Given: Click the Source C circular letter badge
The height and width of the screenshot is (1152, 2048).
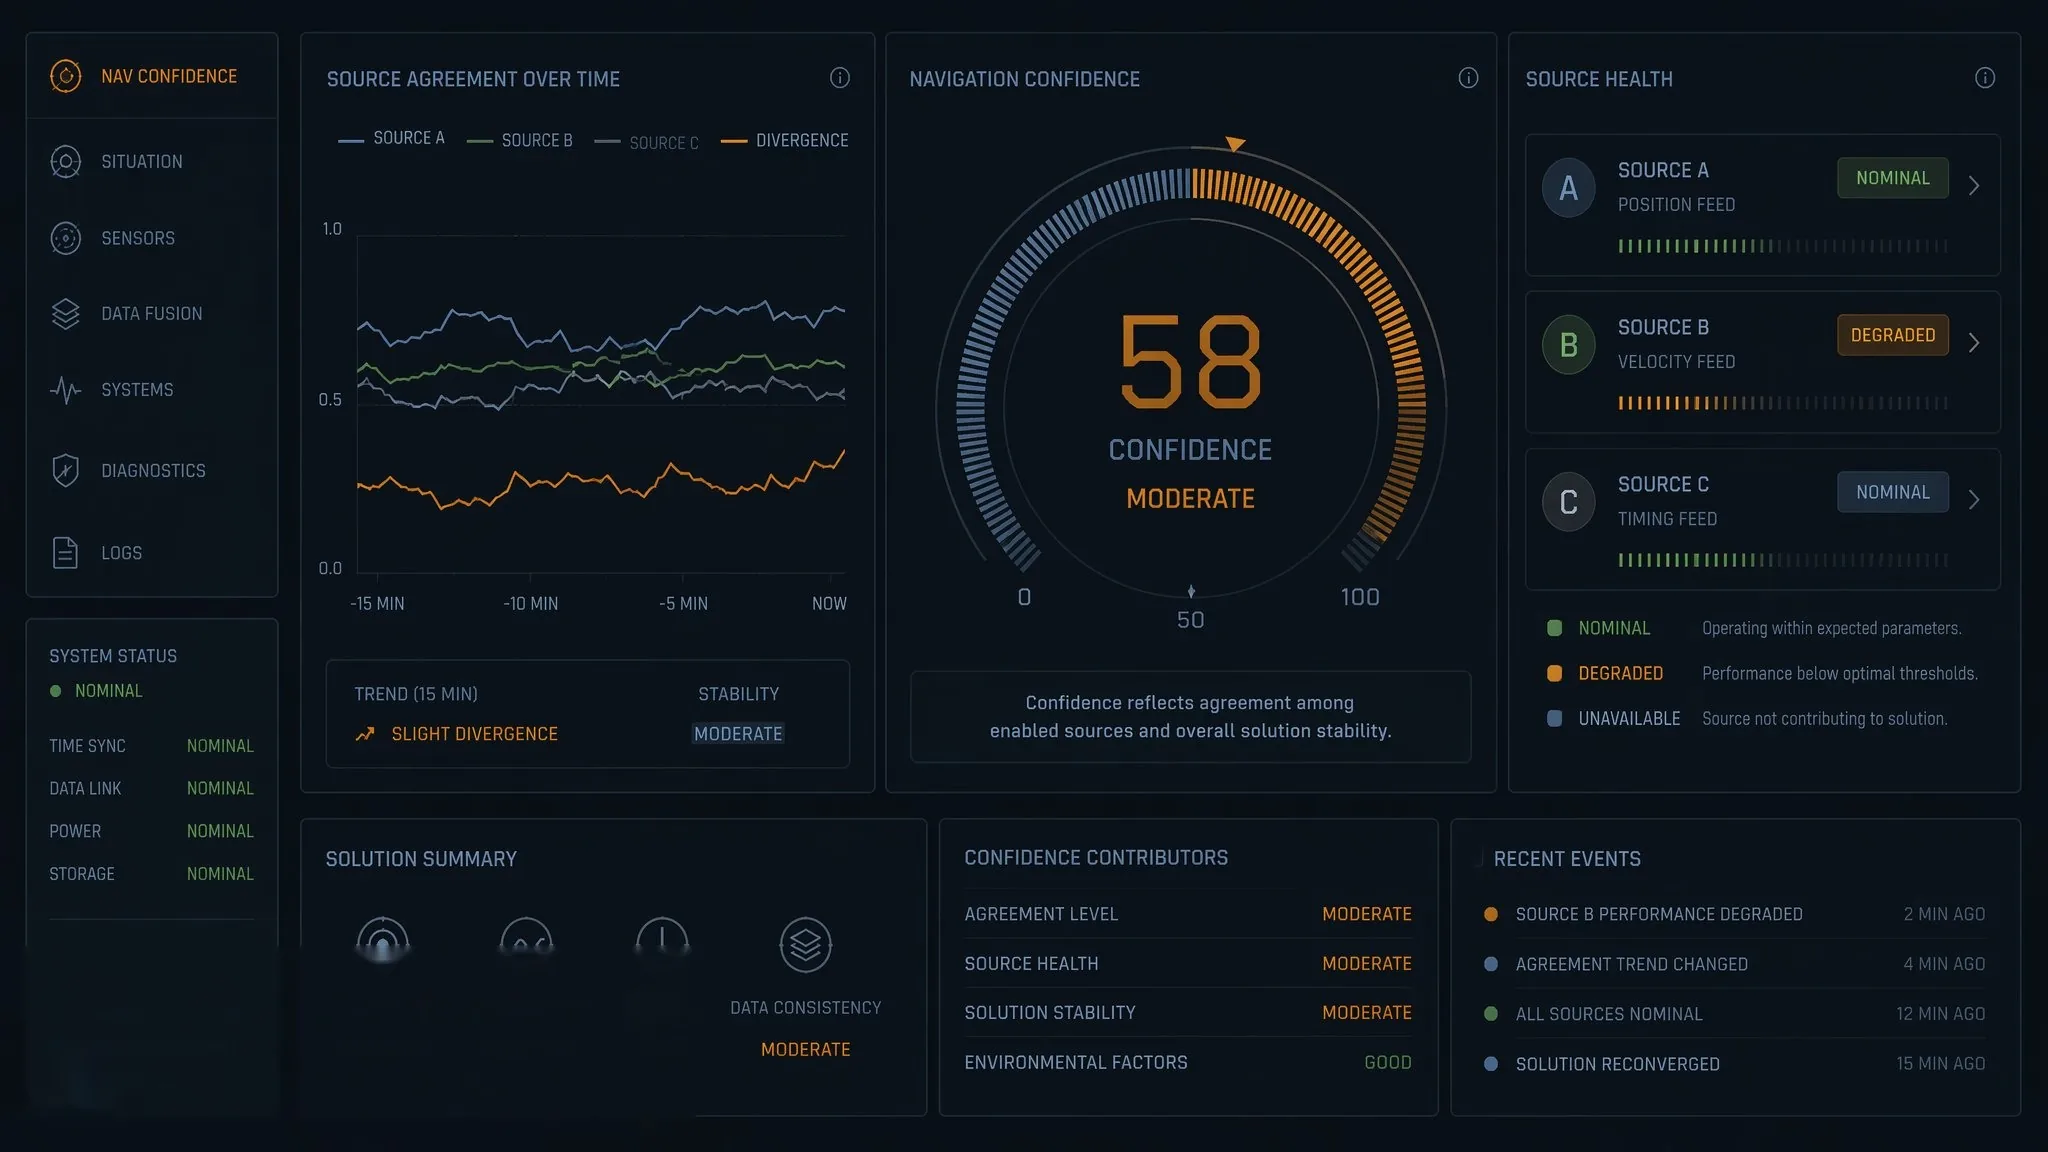Looking at the screenshot, I should pyautogui.click(x=1568, y=502).
